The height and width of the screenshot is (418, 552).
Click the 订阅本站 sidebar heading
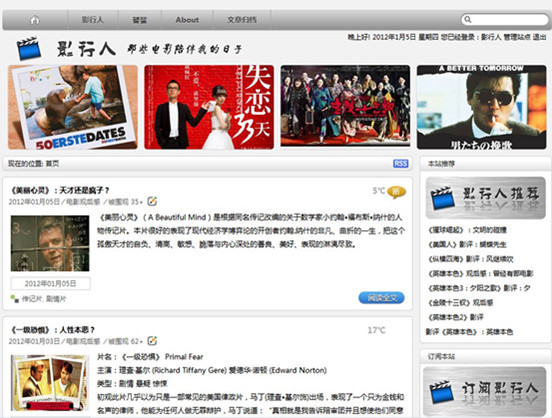(x=441, y=356)
